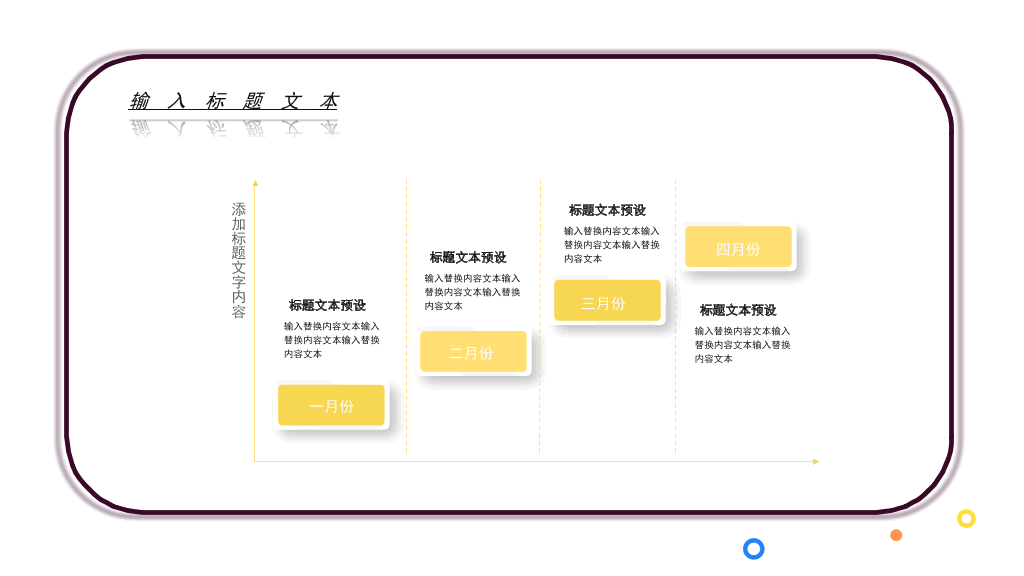Click the 三月份 yellow button
Screen dimensions: 1024x576
click(x=607, y=300)
